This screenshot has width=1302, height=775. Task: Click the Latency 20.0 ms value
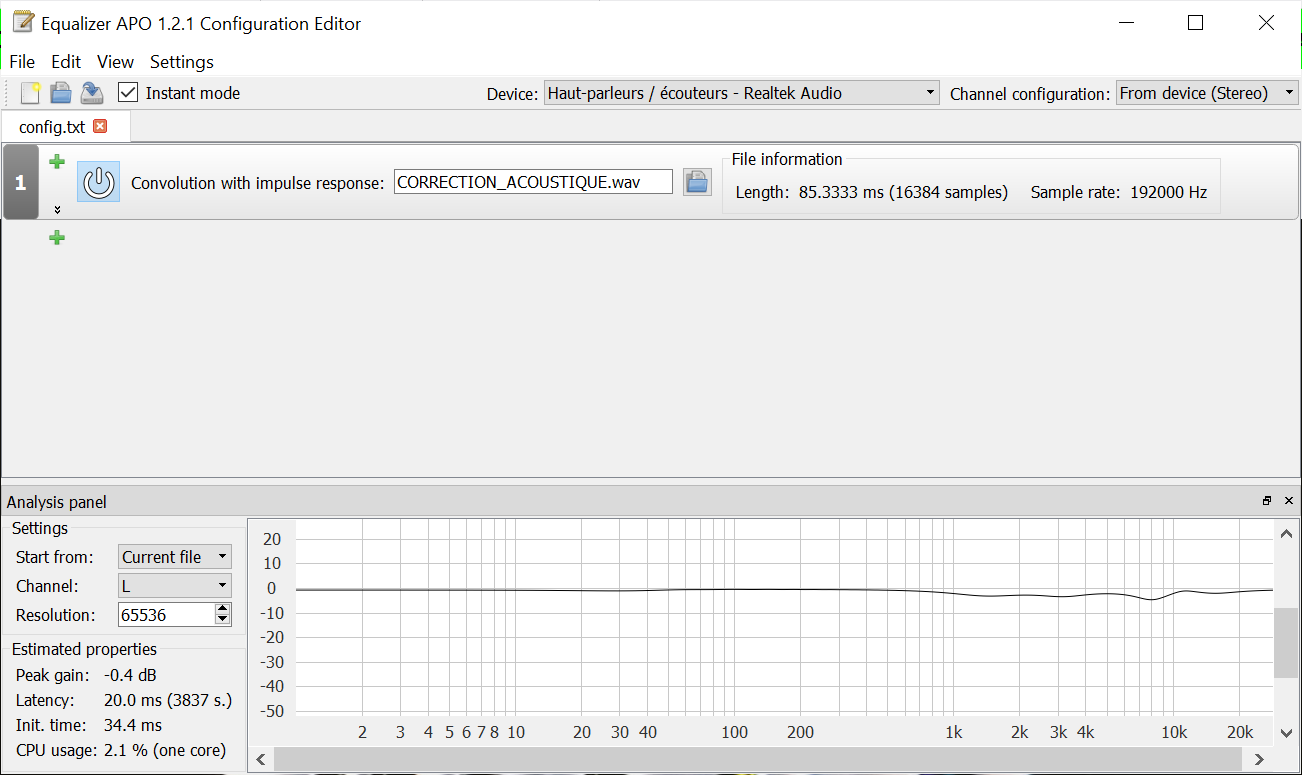coord(167,700)
